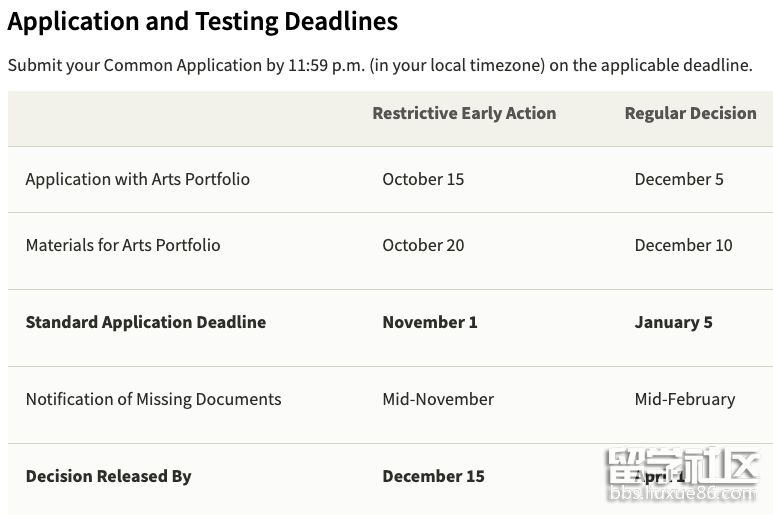Click the December 15 decision date
This screenshot has width=773, height=515.
(433, 476)
